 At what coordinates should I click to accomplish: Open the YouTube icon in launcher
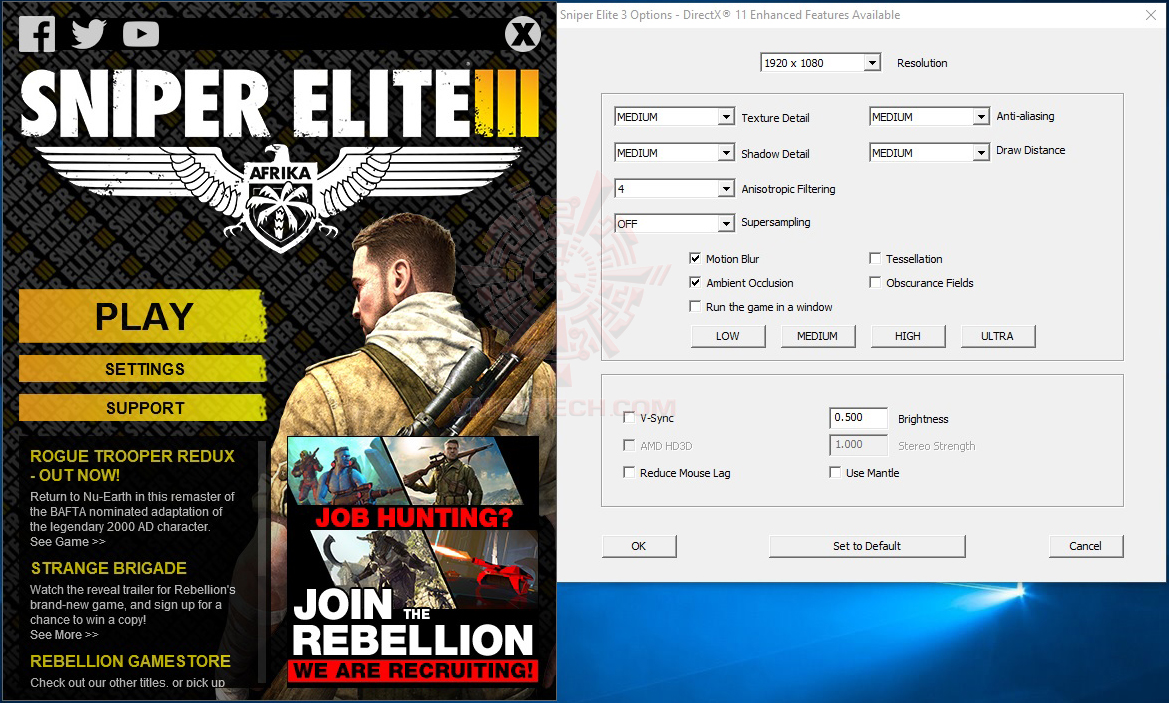pyautogui.click(x=141, y=34)
